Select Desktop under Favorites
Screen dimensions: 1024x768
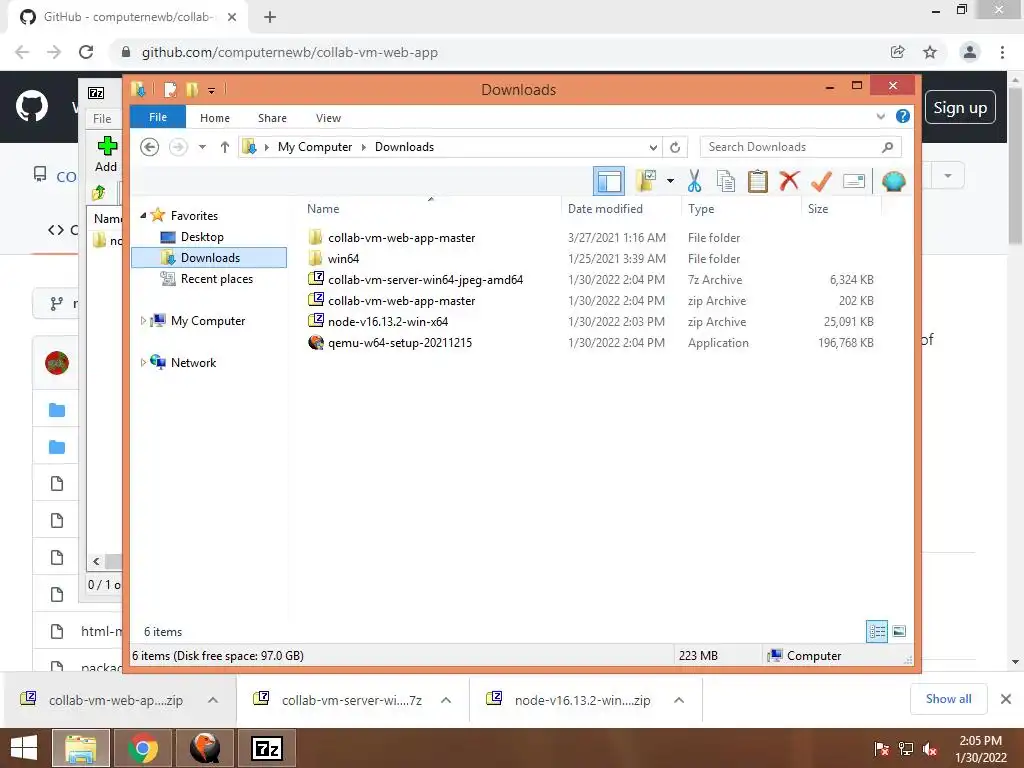tap(202, 236)
